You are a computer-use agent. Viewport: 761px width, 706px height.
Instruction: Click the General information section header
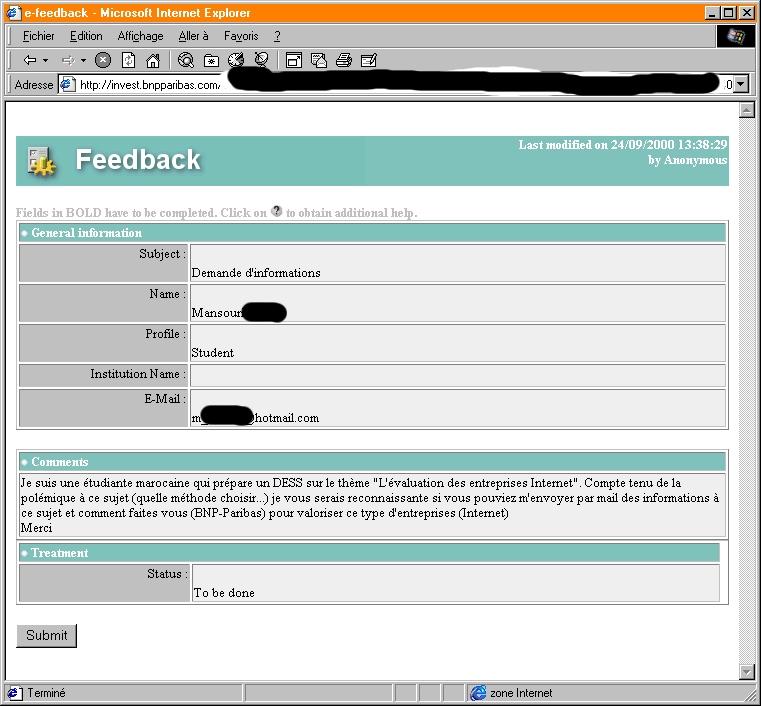click(x=373, y=233)
